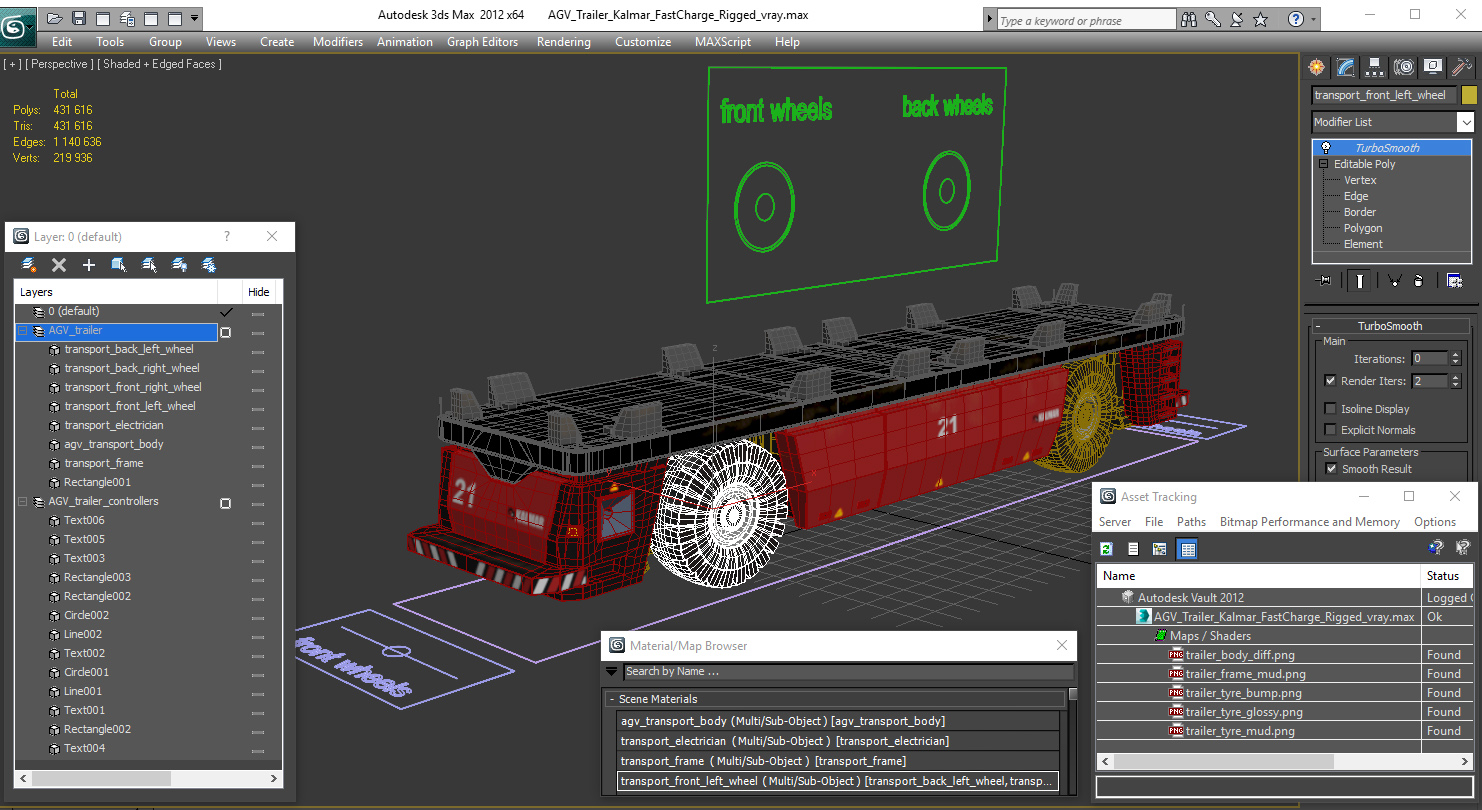
Task: Click Create New Layer icon in Layer dialog
Action: click(x=29, y=265)
